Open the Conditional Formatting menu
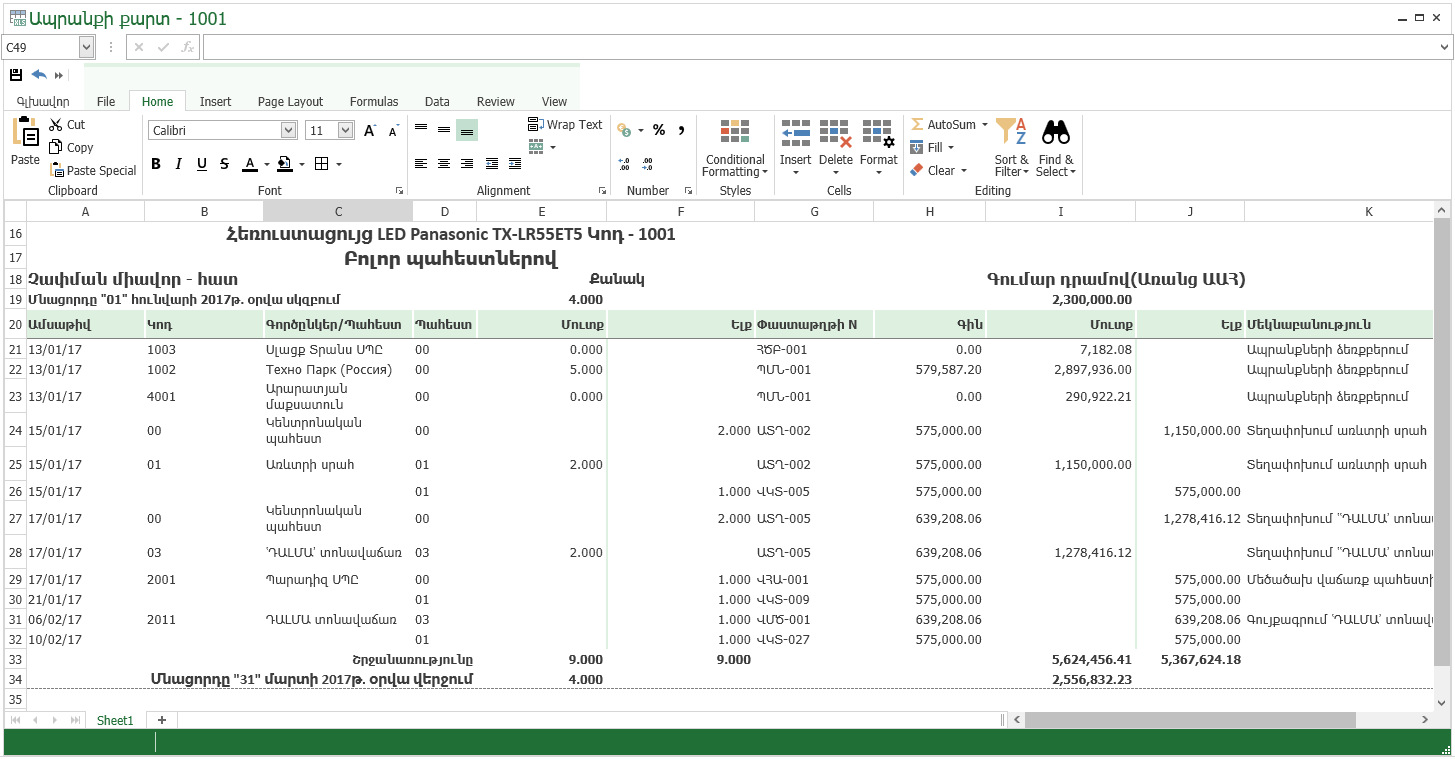1455x759 pixels. (735, 149)
